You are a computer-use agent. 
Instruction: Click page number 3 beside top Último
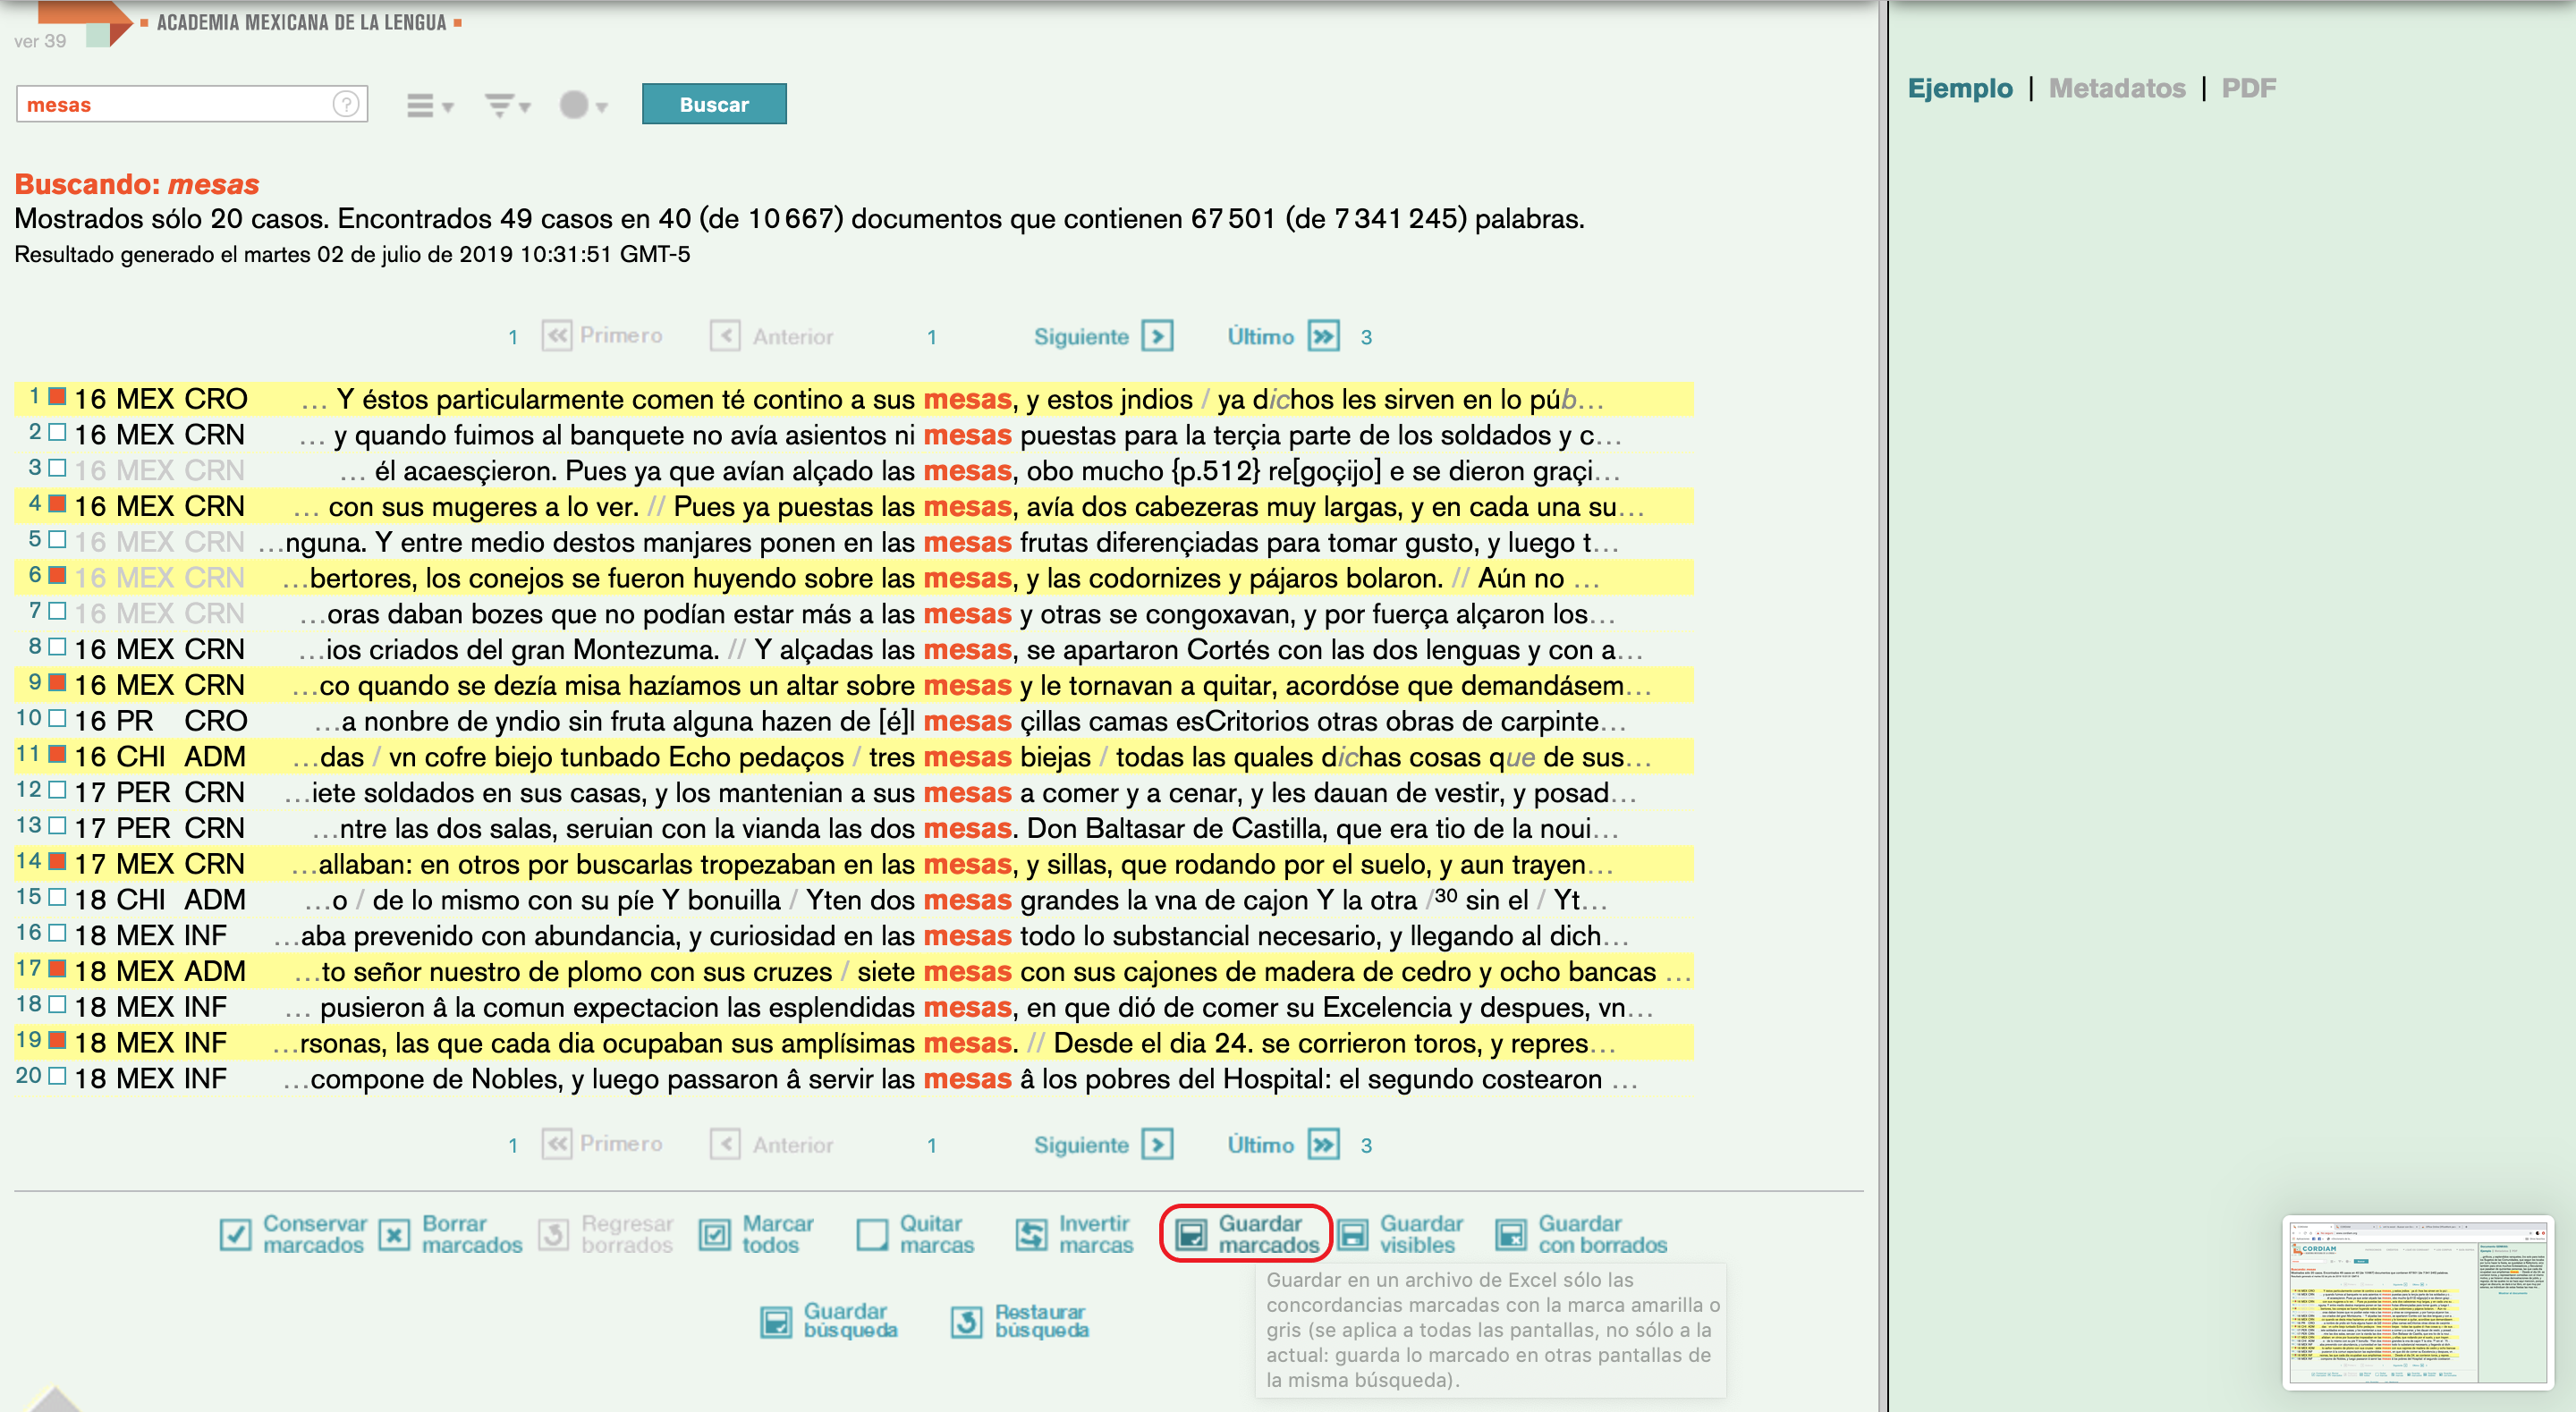[1366, 337]
